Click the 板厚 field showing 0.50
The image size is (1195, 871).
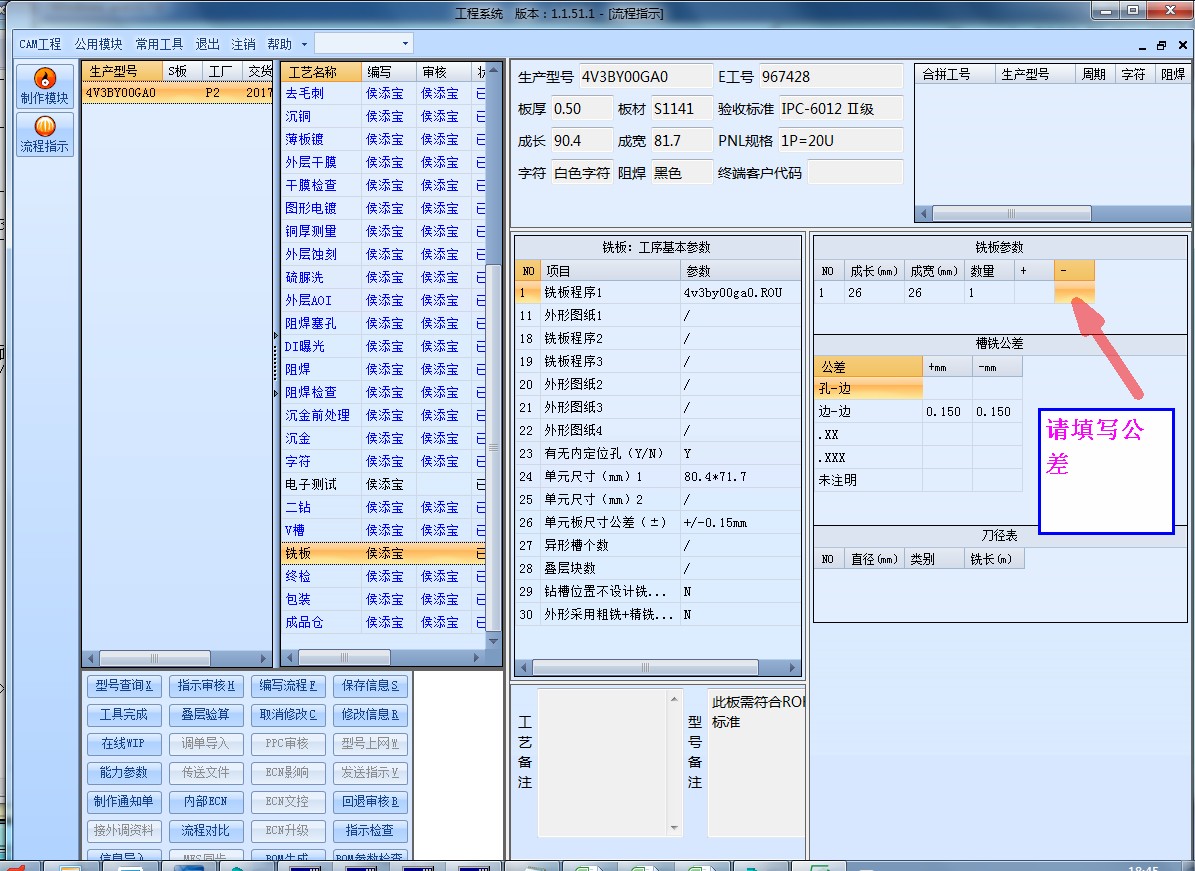coord(581,109)
